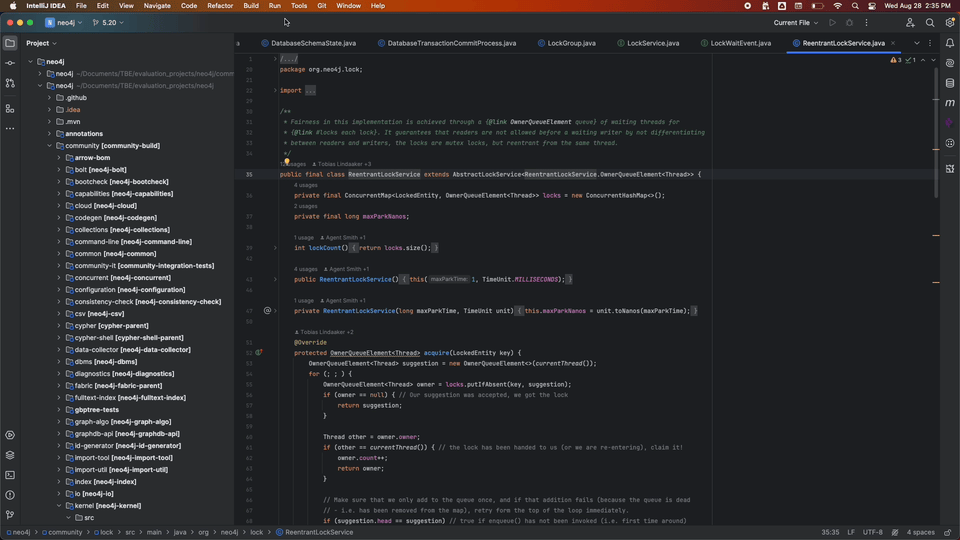Open the Database tool window
The image size is (960, 540).
[x=950, y=82]
